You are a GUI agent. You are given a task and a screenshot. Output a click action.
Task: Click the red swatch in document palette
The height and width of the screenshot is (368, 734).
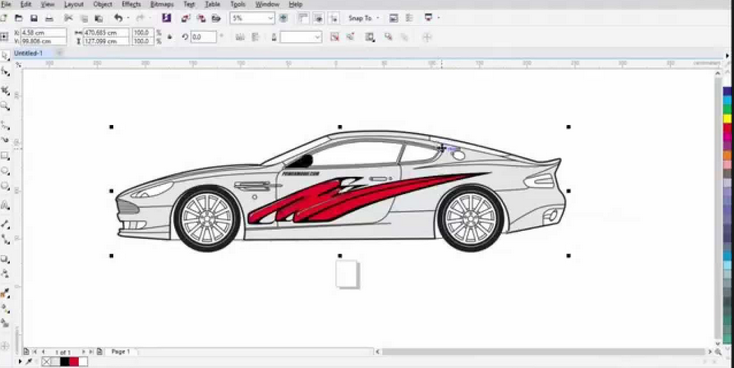[x=74, y=361]
